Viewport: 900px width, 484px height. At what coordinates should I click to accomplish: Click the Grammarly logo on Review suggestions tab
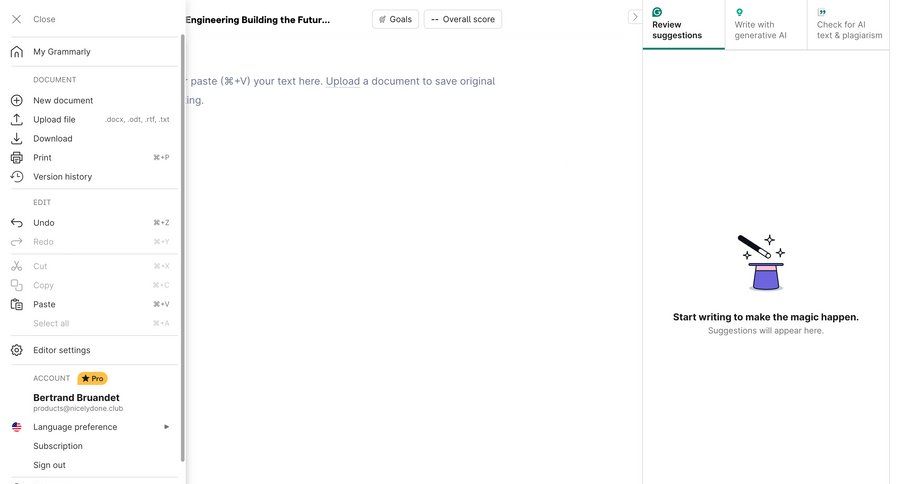[657, 12]
